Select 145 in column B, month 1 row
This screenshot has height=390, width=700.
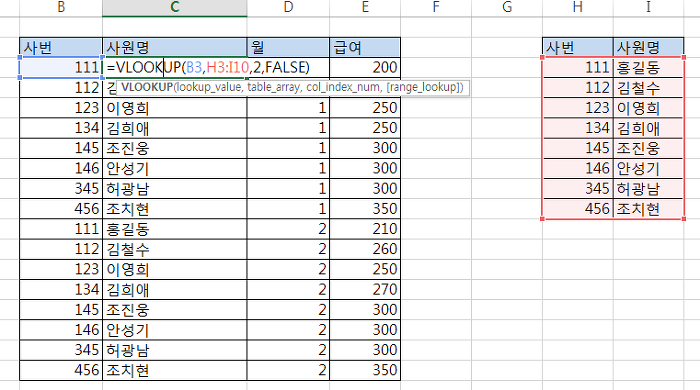click(x=61, y=148)
